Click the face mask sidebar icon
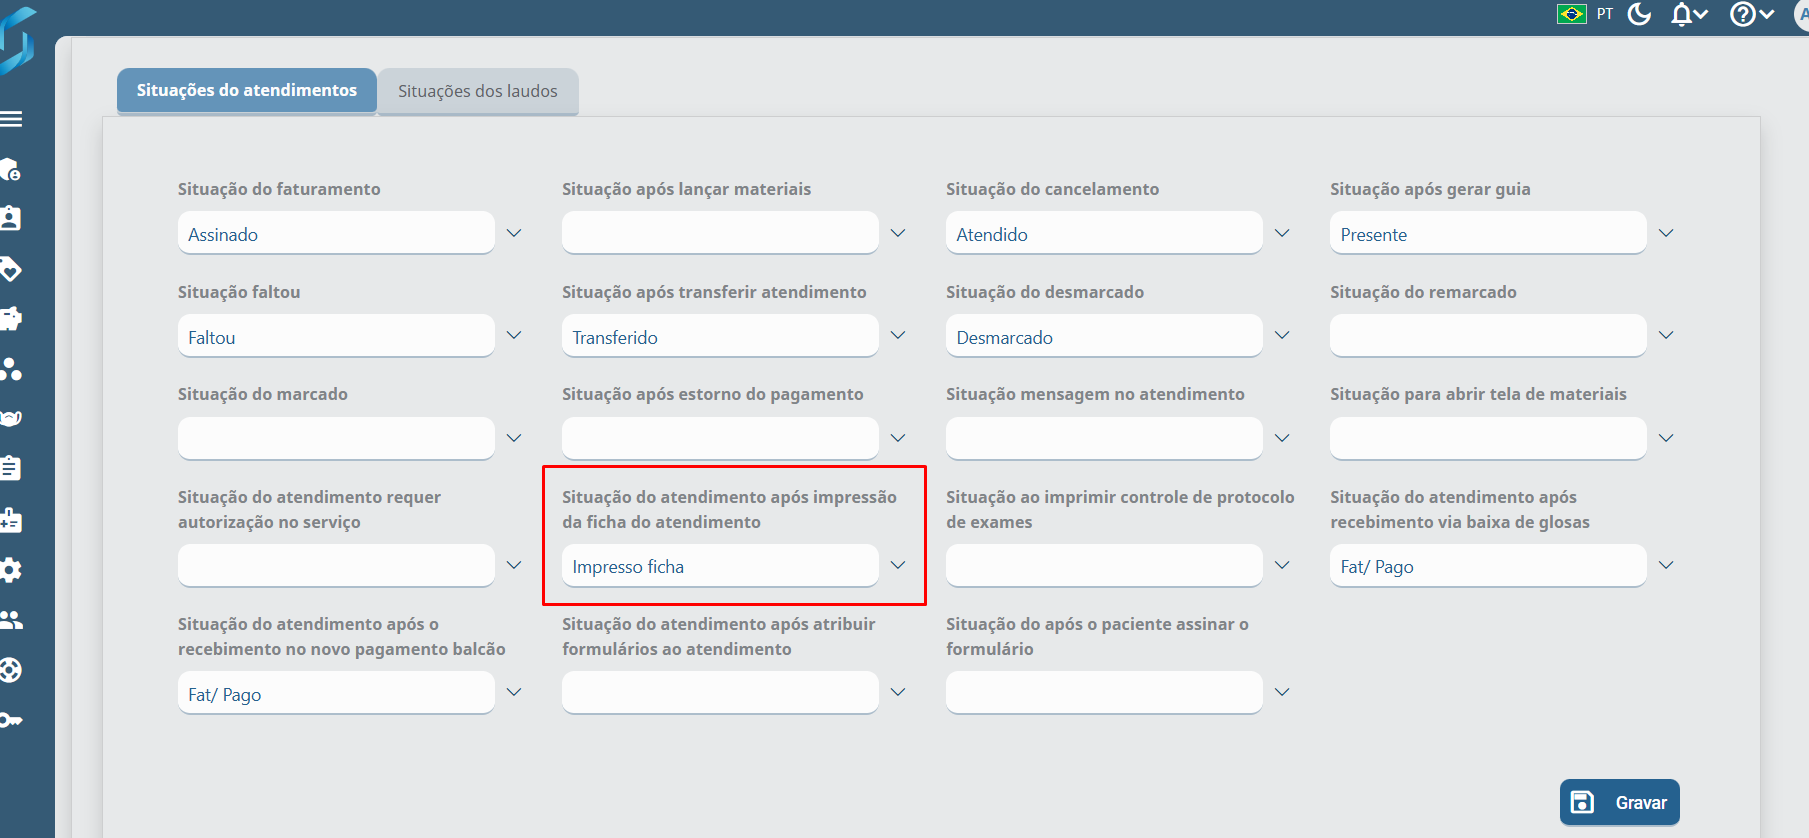The image size is (1809, 838). point(11,418)
